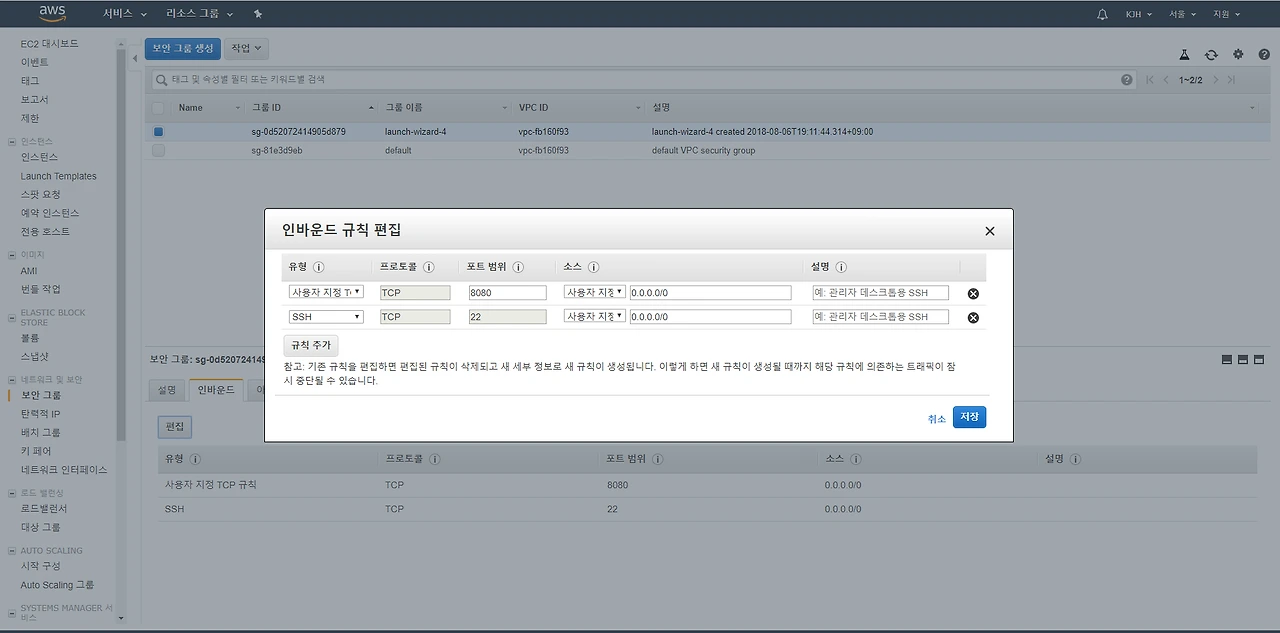Open table settings gear icon
1280x633 pixels.
point(1238,55)
